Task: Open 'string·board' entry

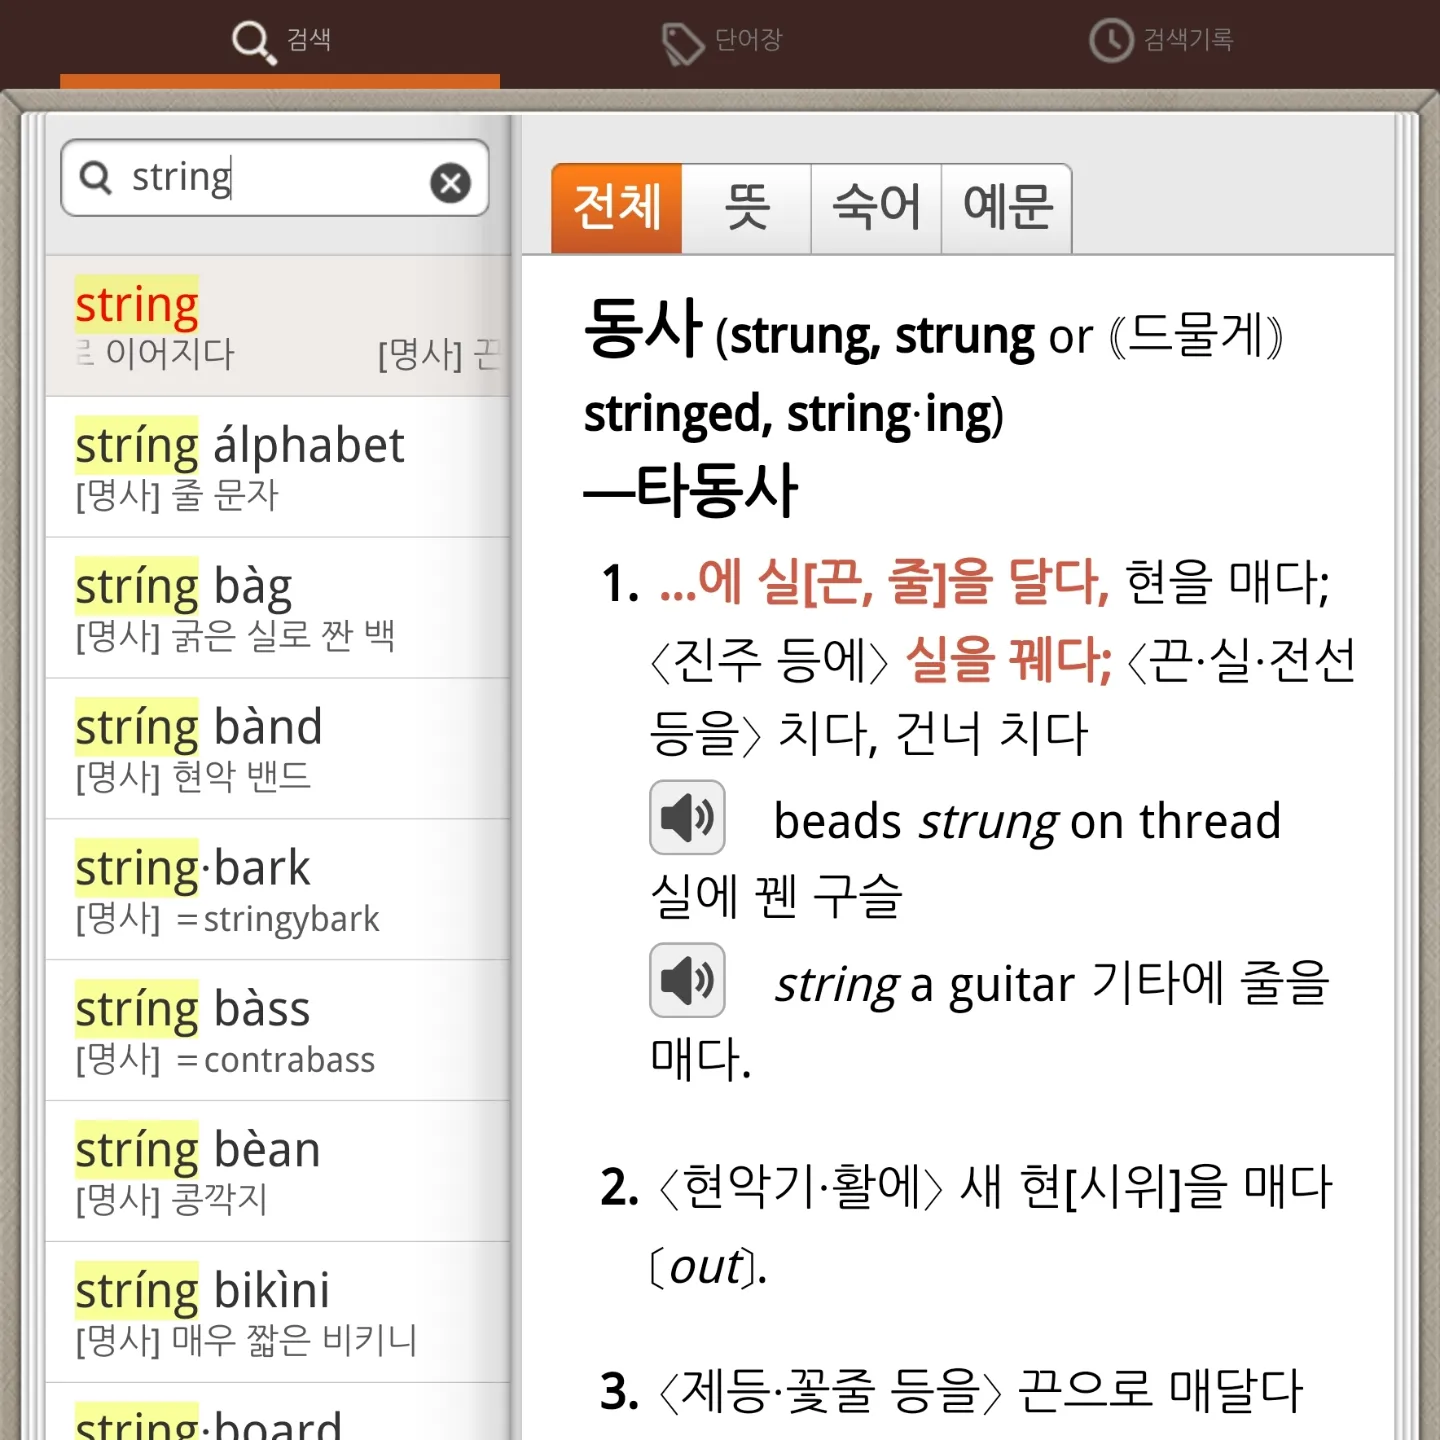Action: click(x=277, y=1412)
